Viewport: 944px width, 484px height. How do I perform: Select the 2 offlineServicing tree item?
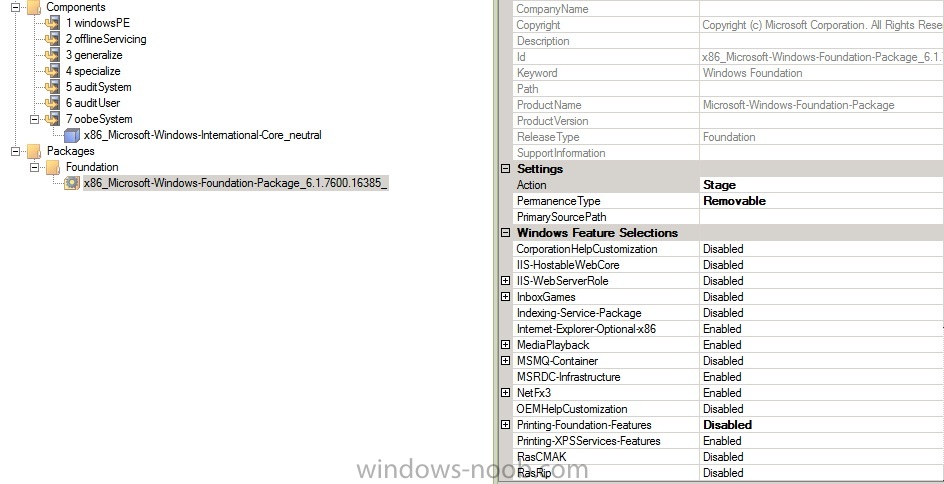[106, 39]
